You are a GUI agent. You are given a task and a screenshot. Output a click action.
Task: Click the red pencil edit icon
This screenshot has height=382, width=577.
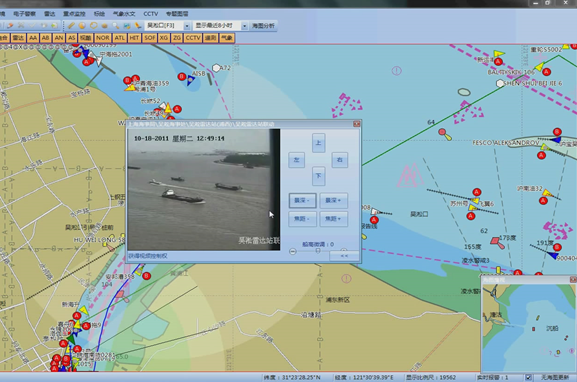point(10,25)
